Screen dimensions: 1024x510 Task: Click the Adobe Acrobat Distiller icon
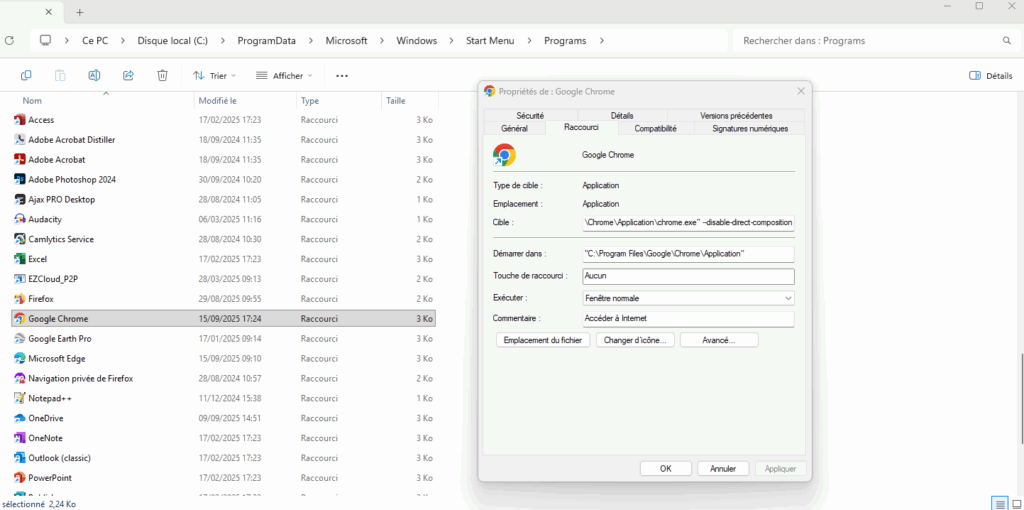[x=20, y=140]
